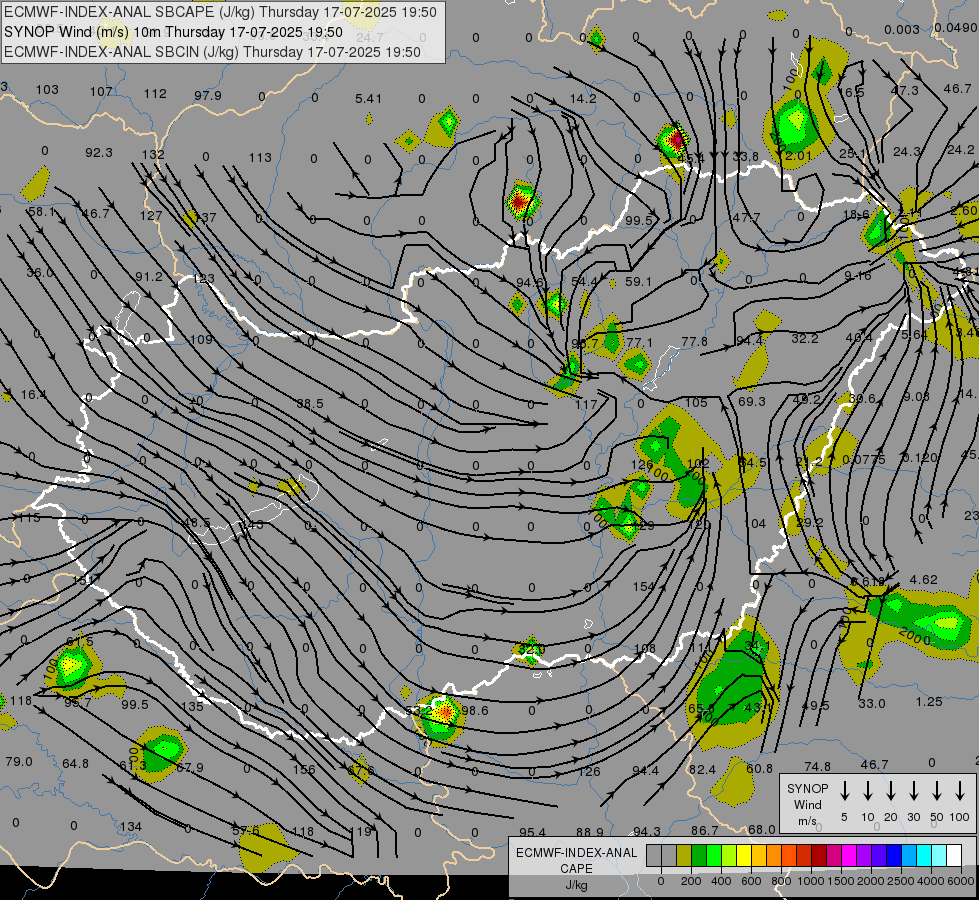
Task: Pick the white swatch ending the CAPE scale
Action: (953, 856)
